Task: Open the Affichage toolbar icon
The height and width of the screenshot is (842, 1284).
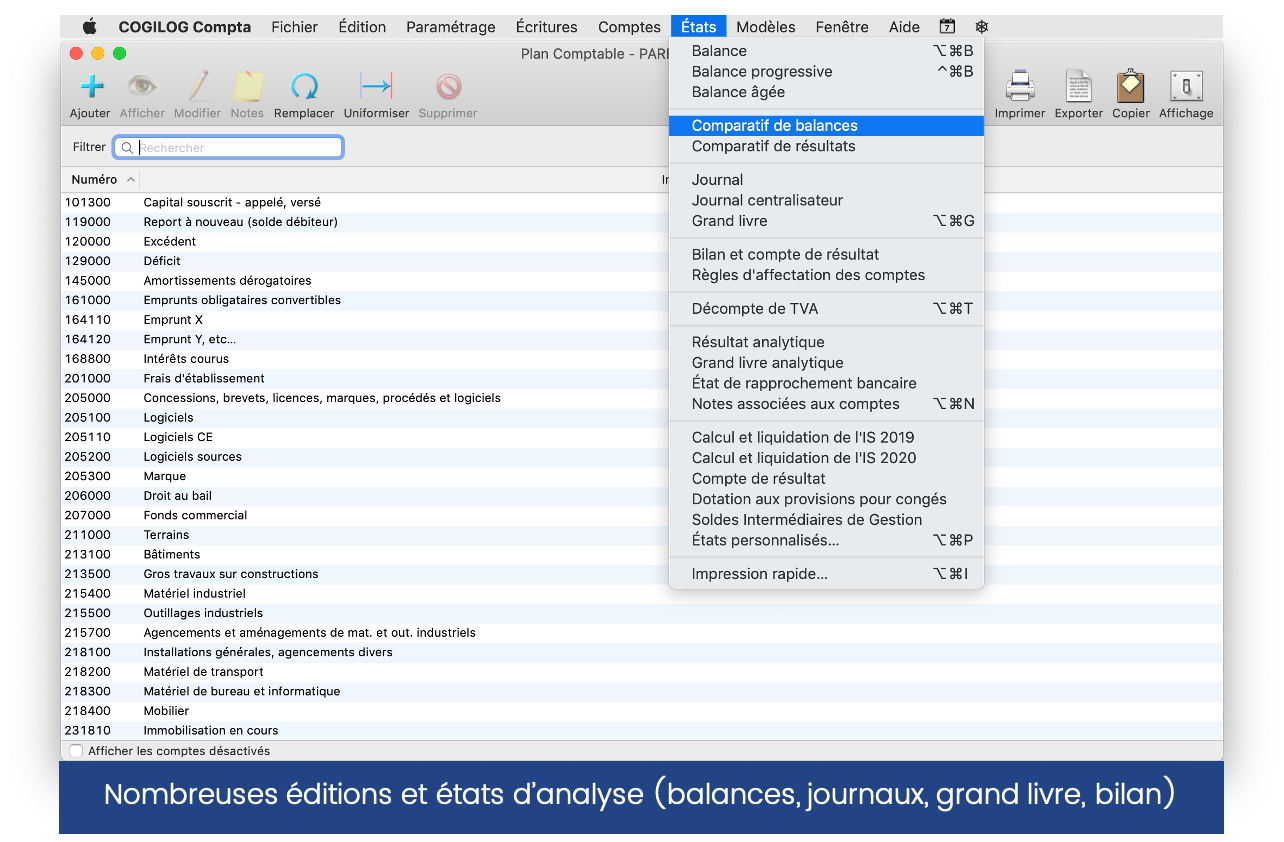Action: [x=1186, y=87]
